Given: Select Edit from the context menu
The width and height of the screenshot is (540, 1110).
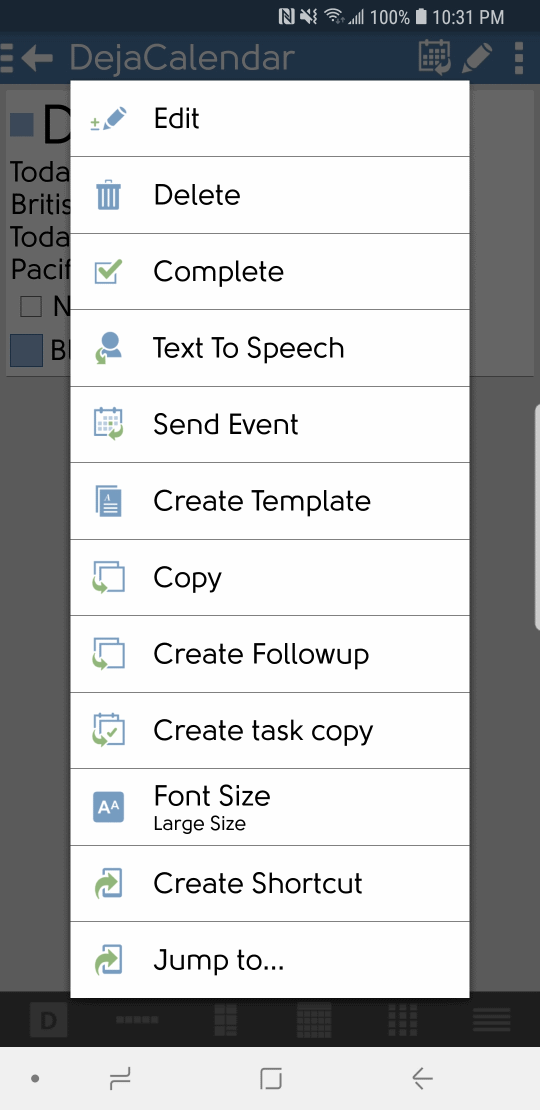Looking at the screenshot, I should click(x=270, y=118).
